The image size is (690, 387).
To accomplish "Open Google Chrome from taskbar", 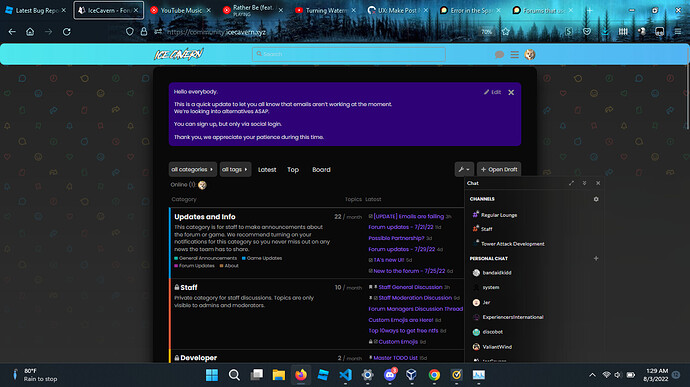I will tap(434, 375).
